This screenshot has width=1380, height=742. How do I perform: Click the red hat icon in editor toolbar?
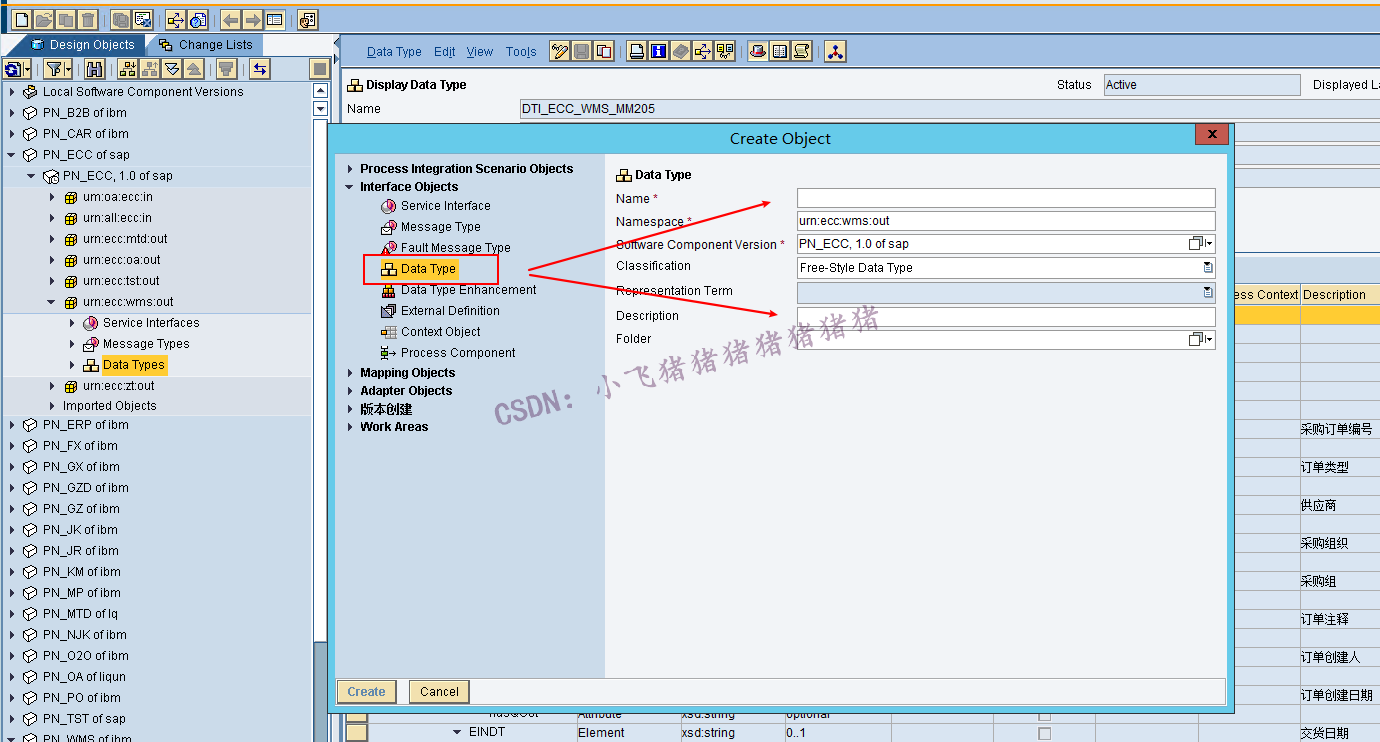[758, 52]
